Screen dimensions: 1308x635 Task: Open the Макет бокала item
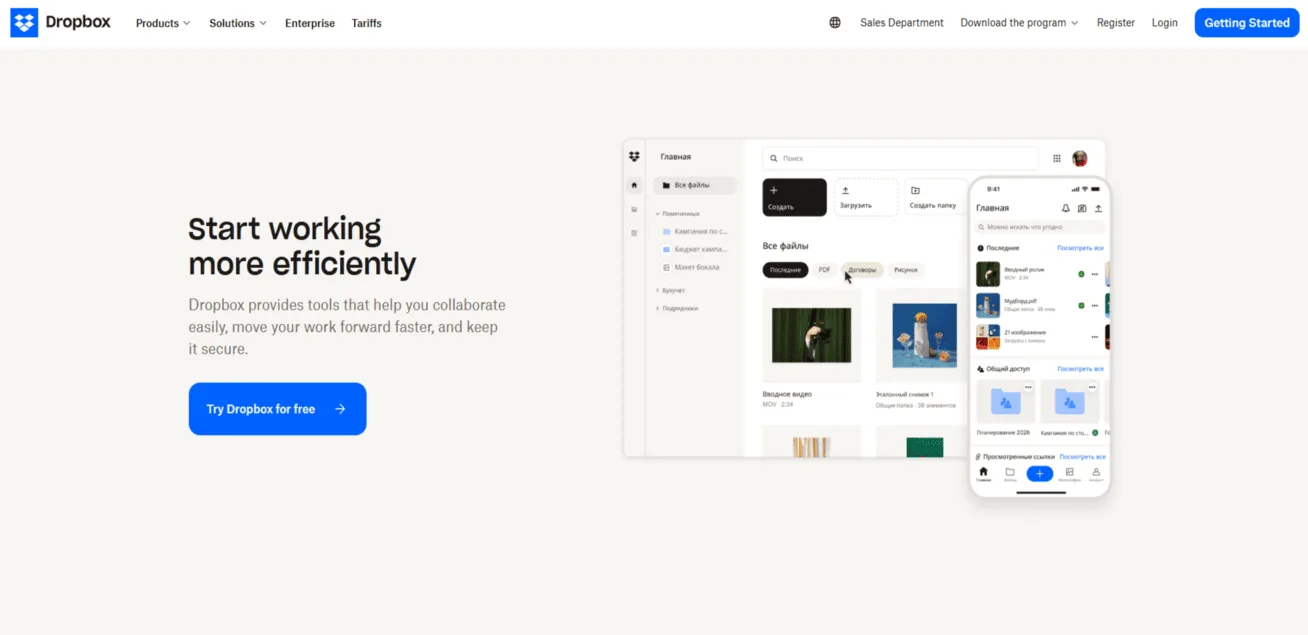click(x=691, y=267)
